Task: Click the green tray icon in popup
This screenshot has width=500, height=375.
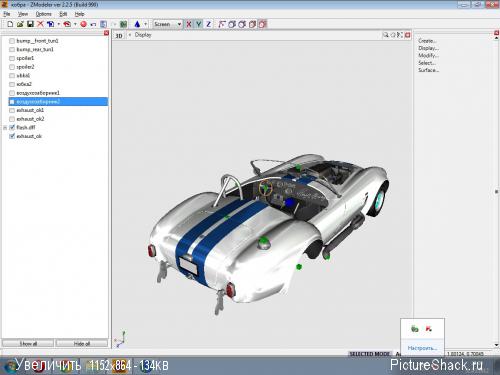Action: 415,329
